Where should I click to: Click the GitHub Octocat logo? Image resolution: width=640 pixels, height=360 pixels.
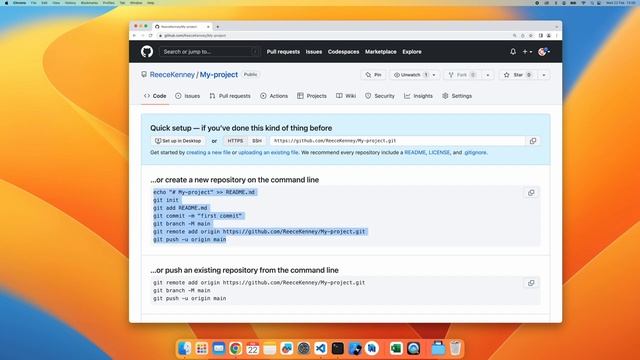(x=147, y=51)
